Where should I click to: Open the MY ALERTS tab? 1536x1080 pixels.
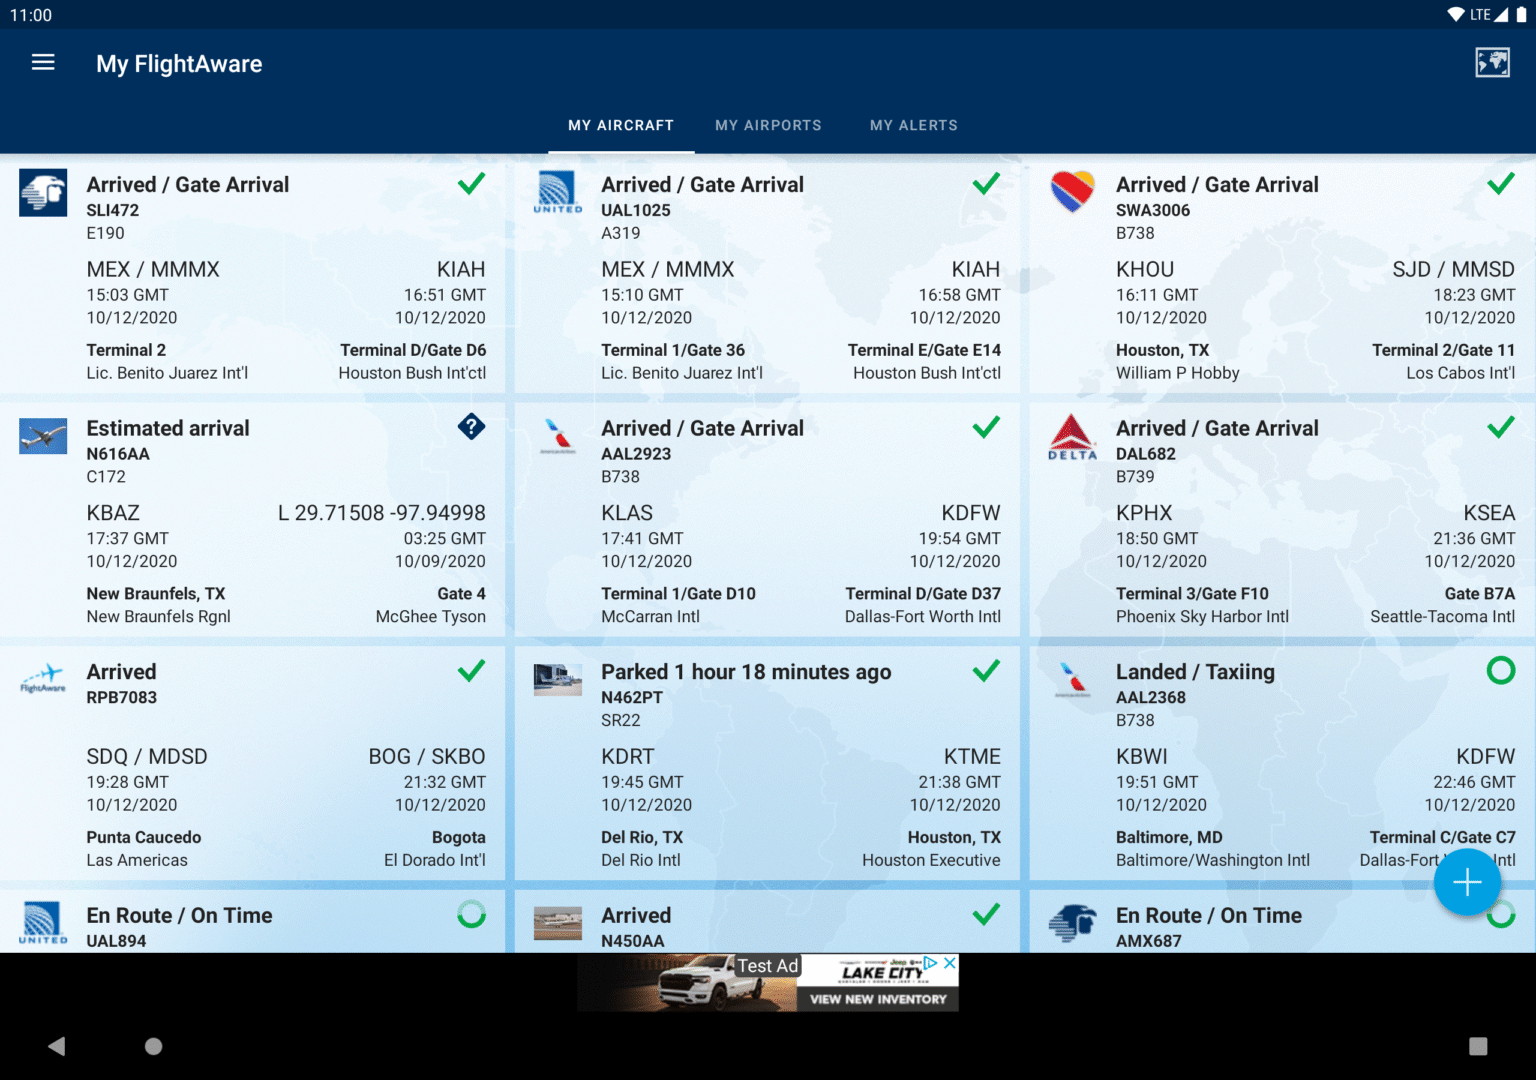(913, 125)
